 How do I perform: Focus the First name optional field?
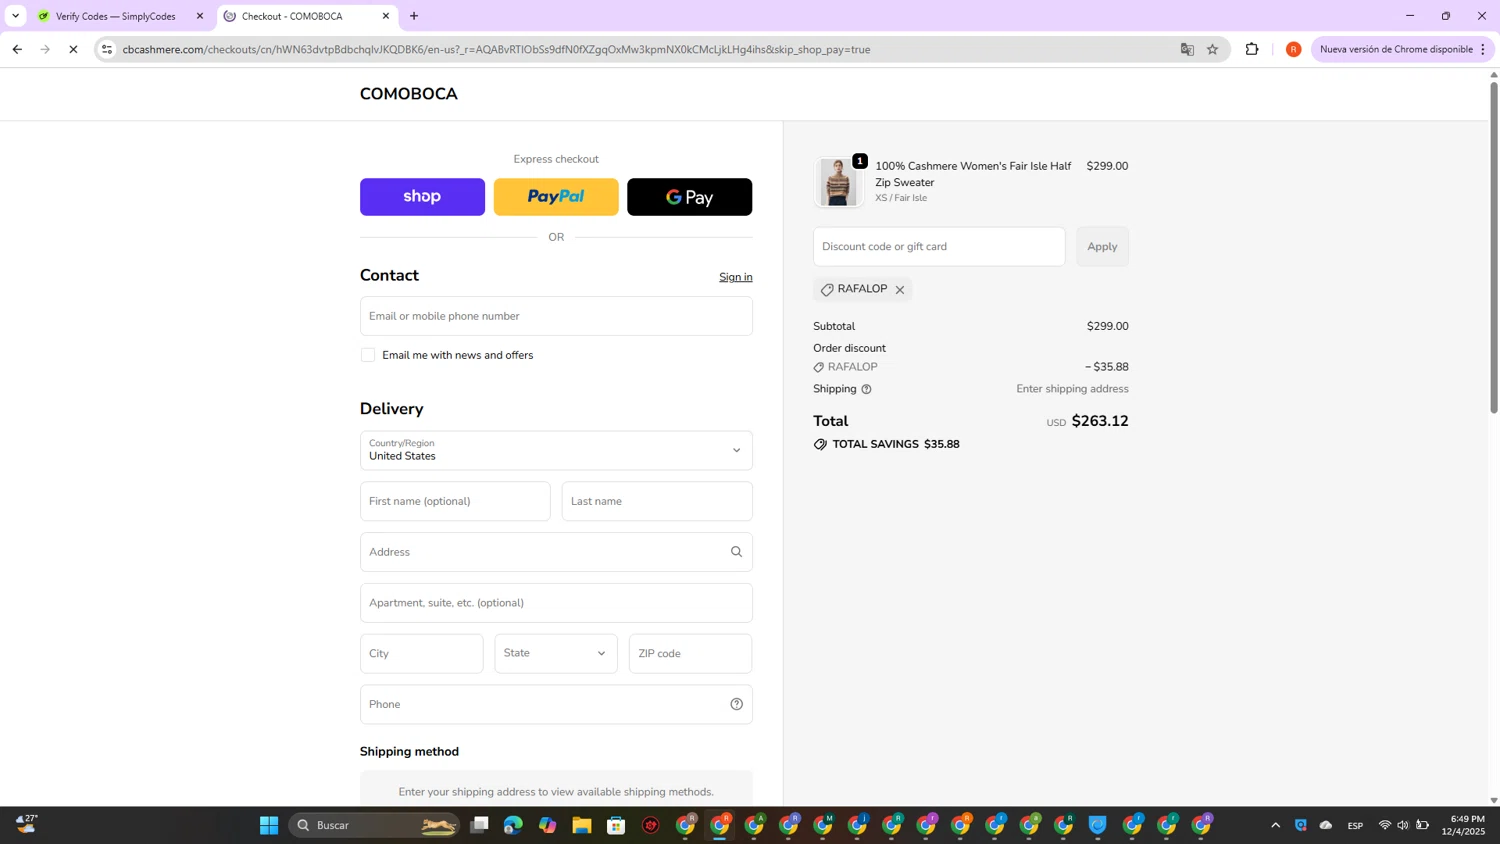point(455,501)
